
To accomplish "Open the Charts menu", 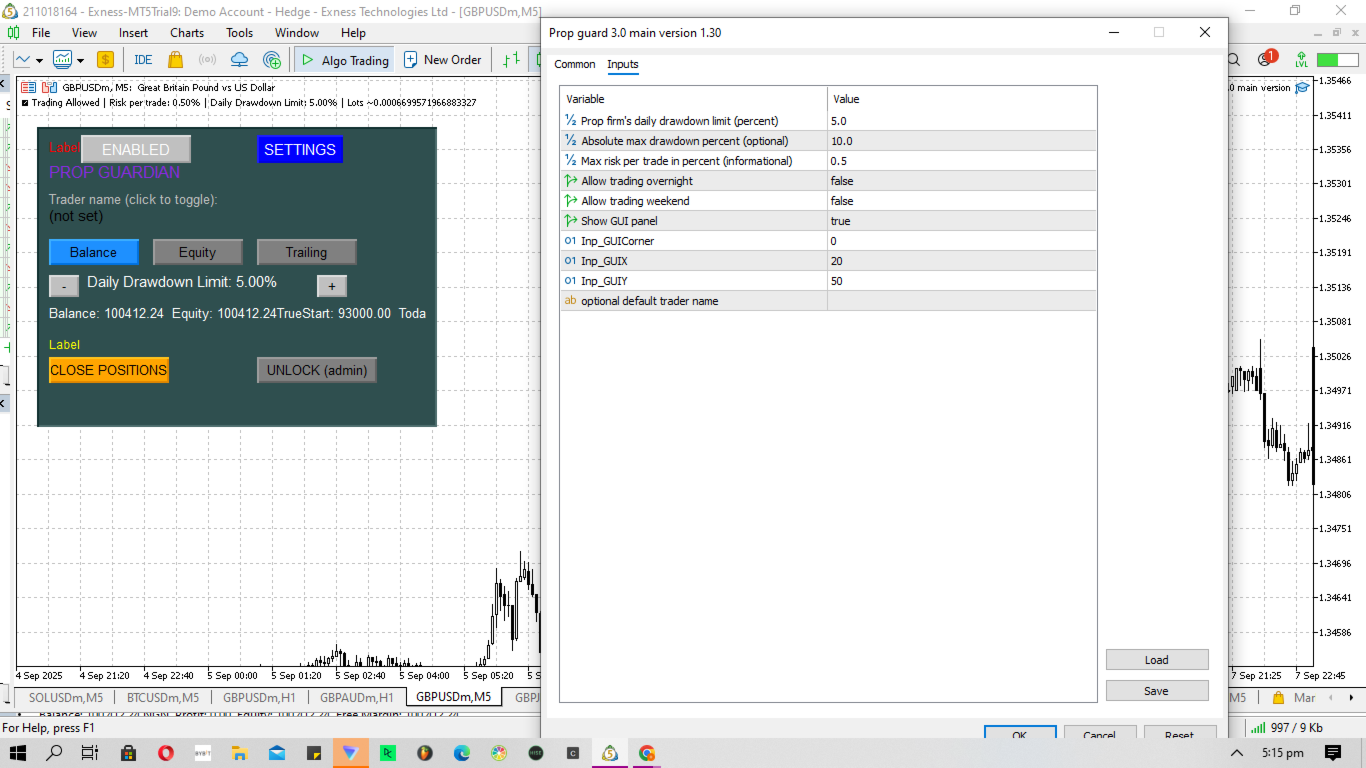I will pos(187,33).
